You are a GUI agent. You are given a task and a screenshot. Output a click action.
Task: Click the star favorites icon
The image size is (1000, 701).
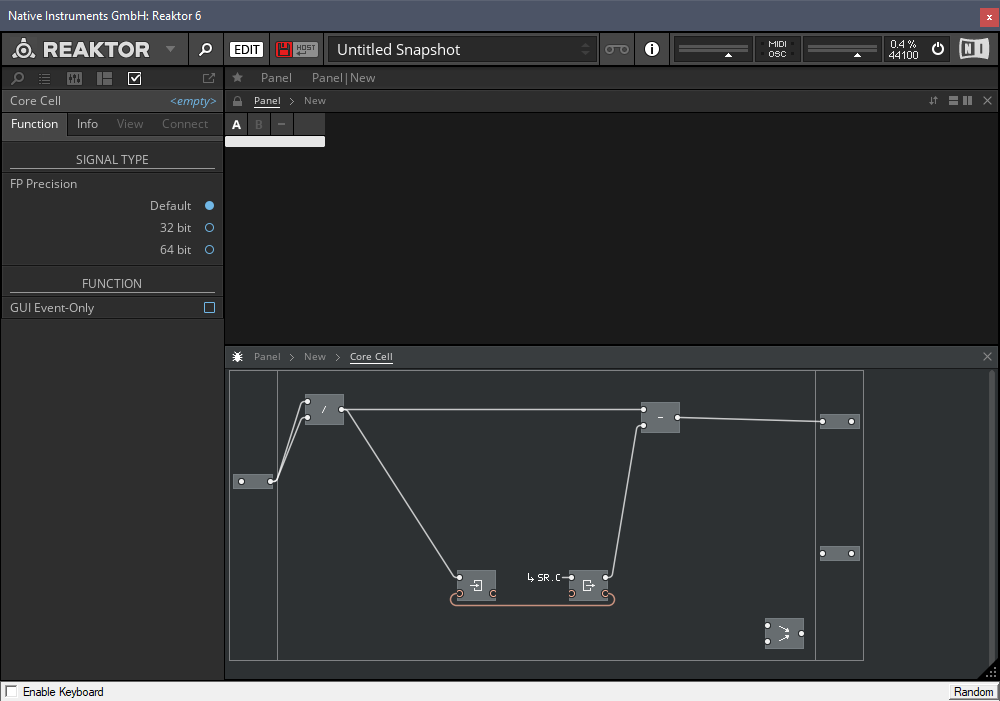pos(238,78)
